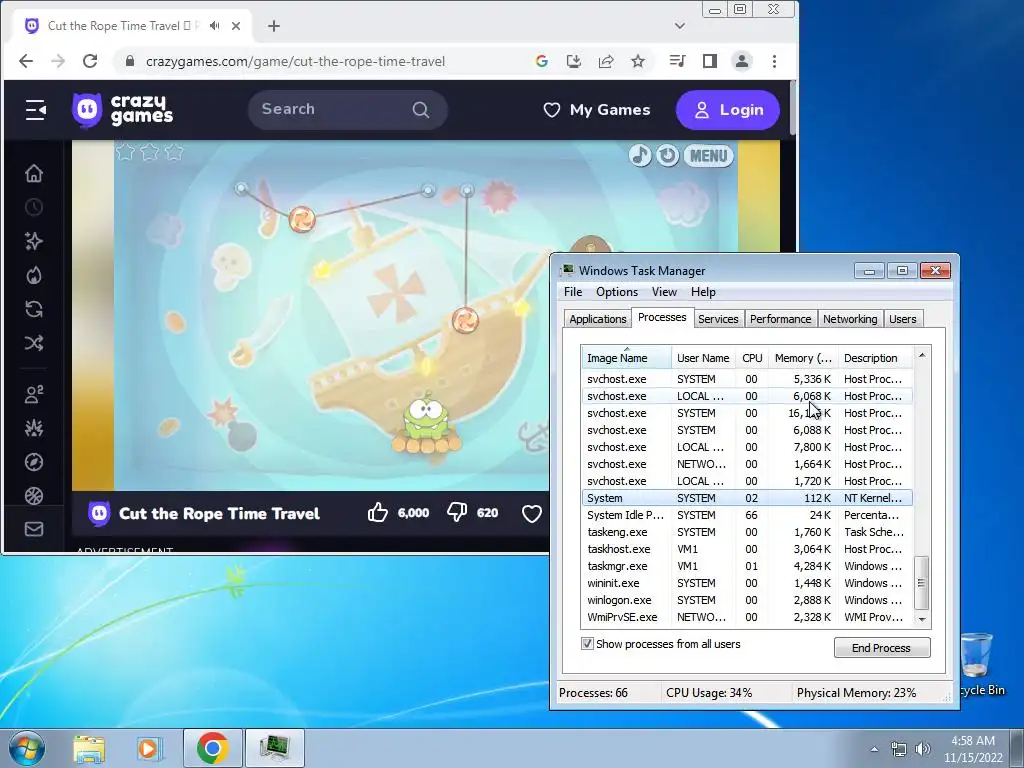Open Chrome media controls icon
This screenshot has width=1024, height=768.
(x=677, y=61)
